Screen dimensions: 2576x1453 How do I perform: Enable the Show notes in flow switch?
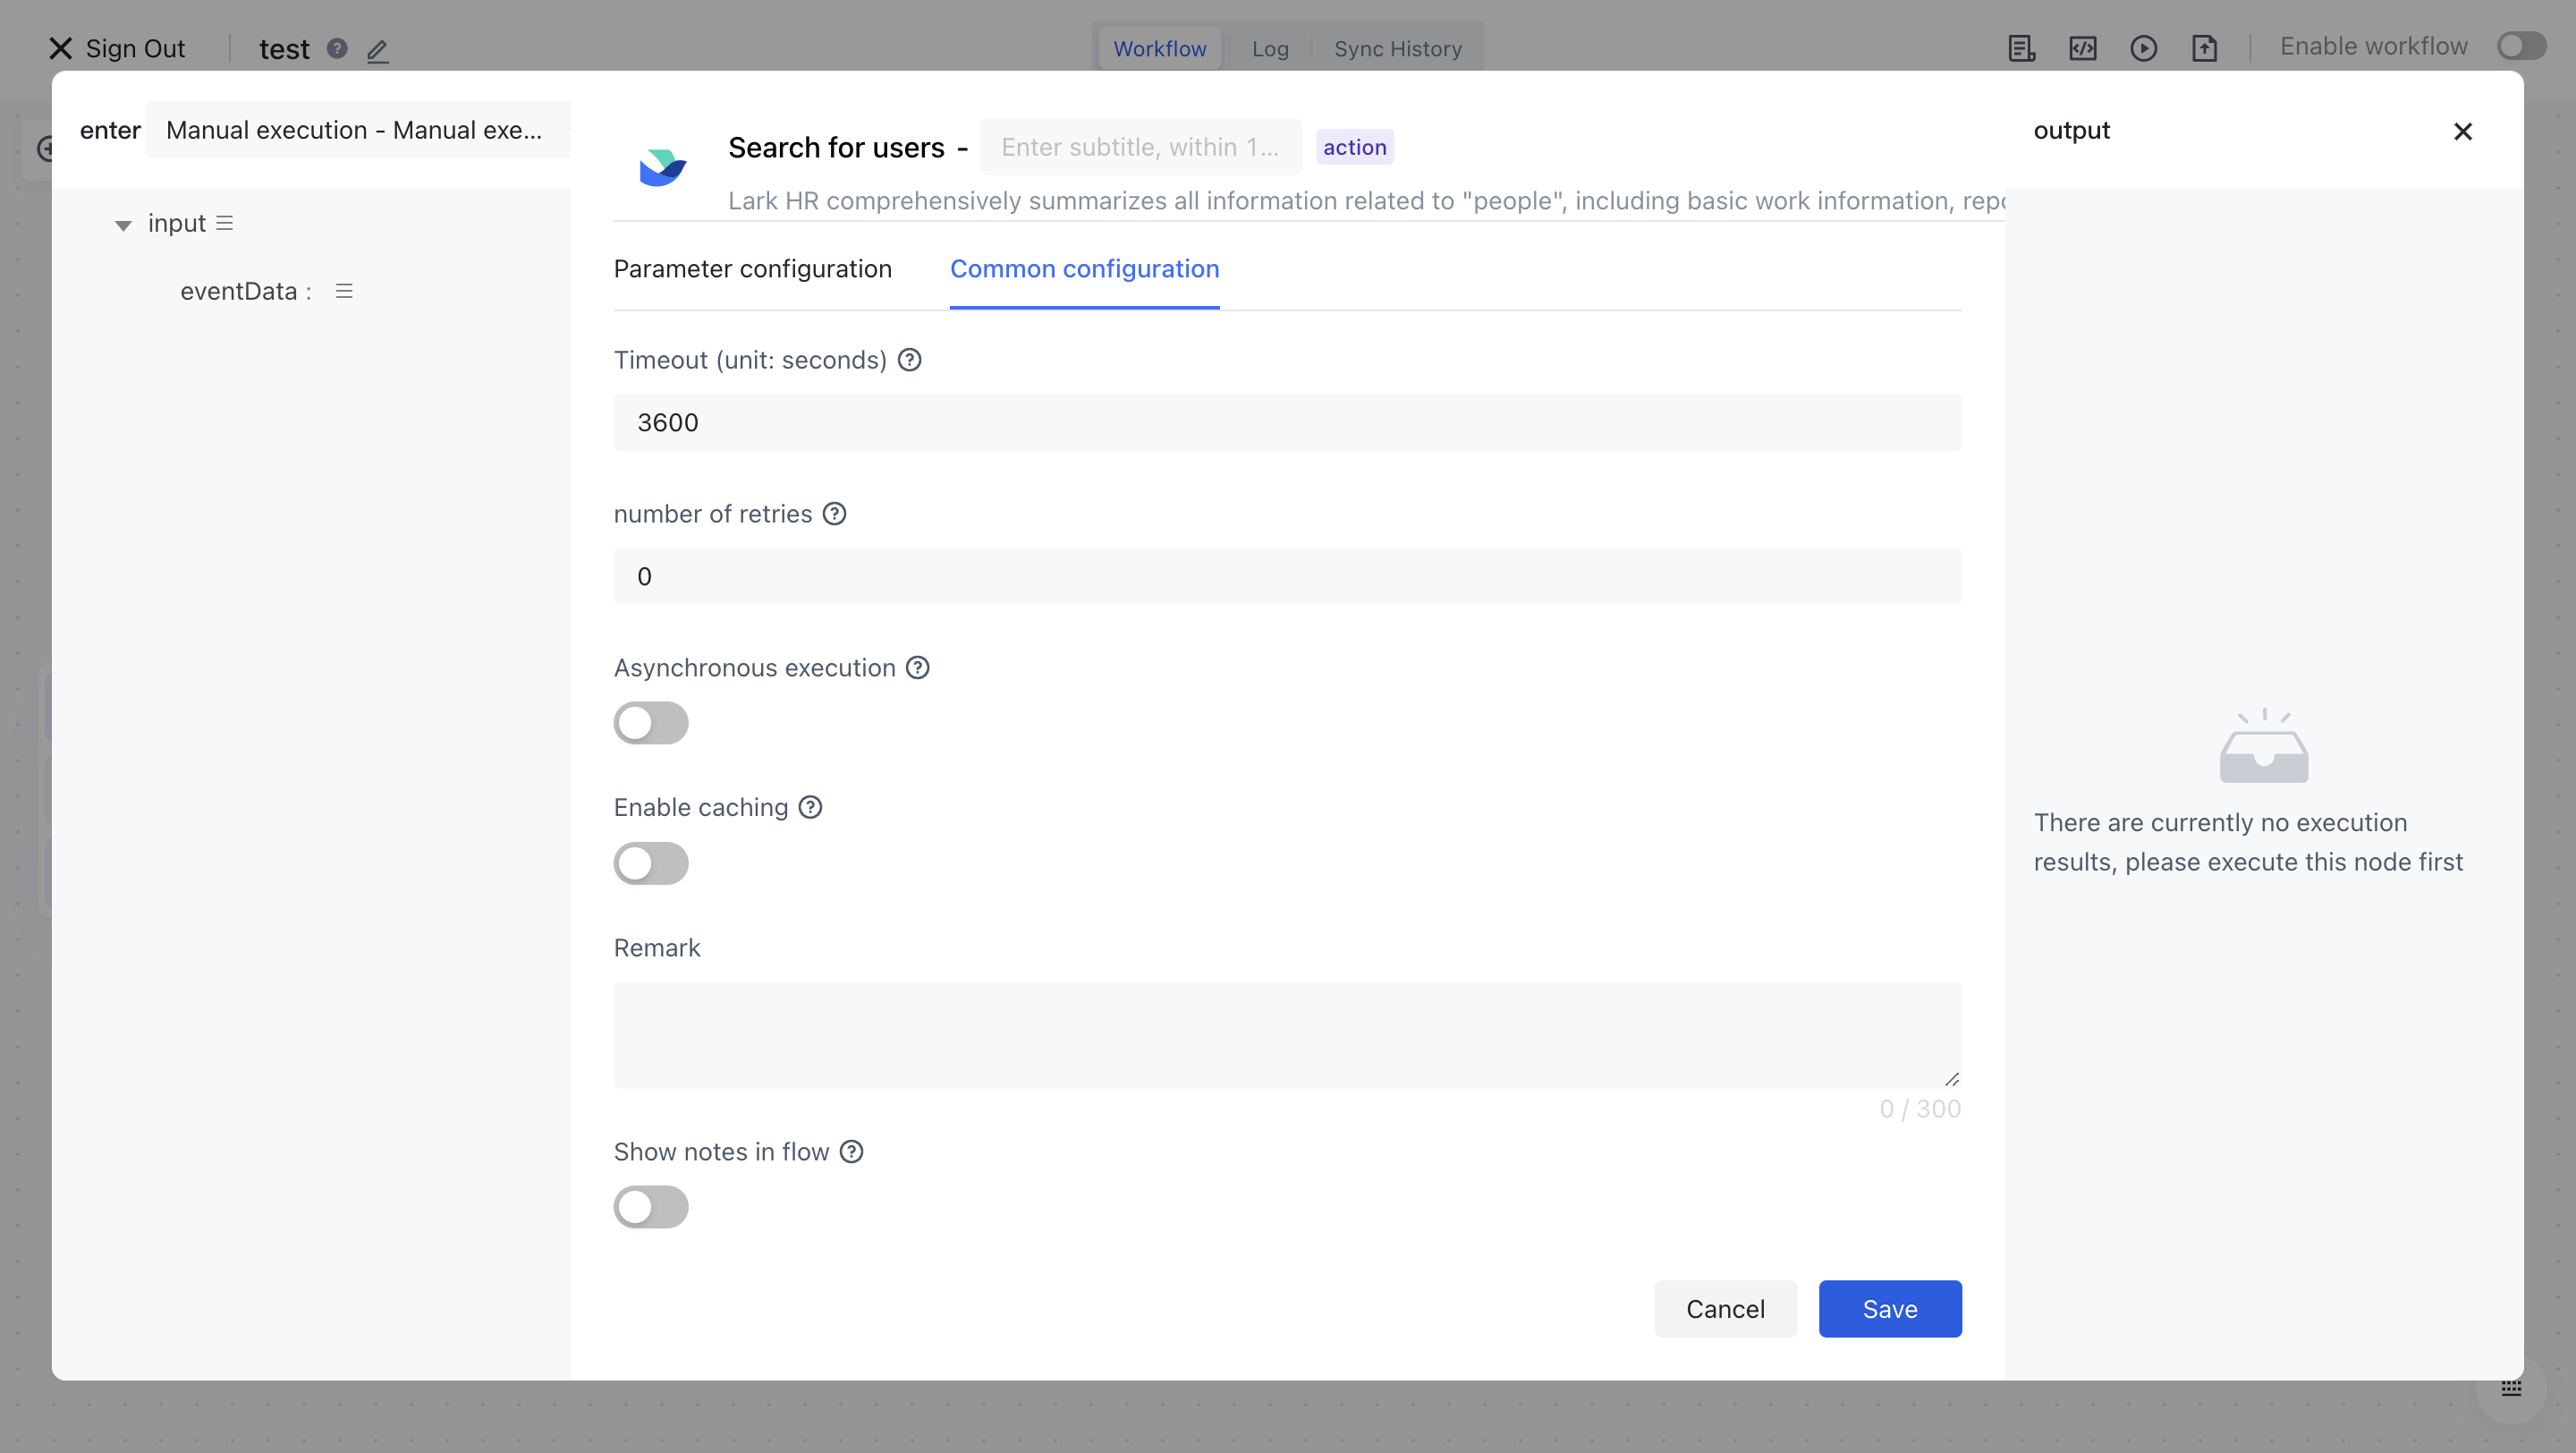[x=651, y=1207]
